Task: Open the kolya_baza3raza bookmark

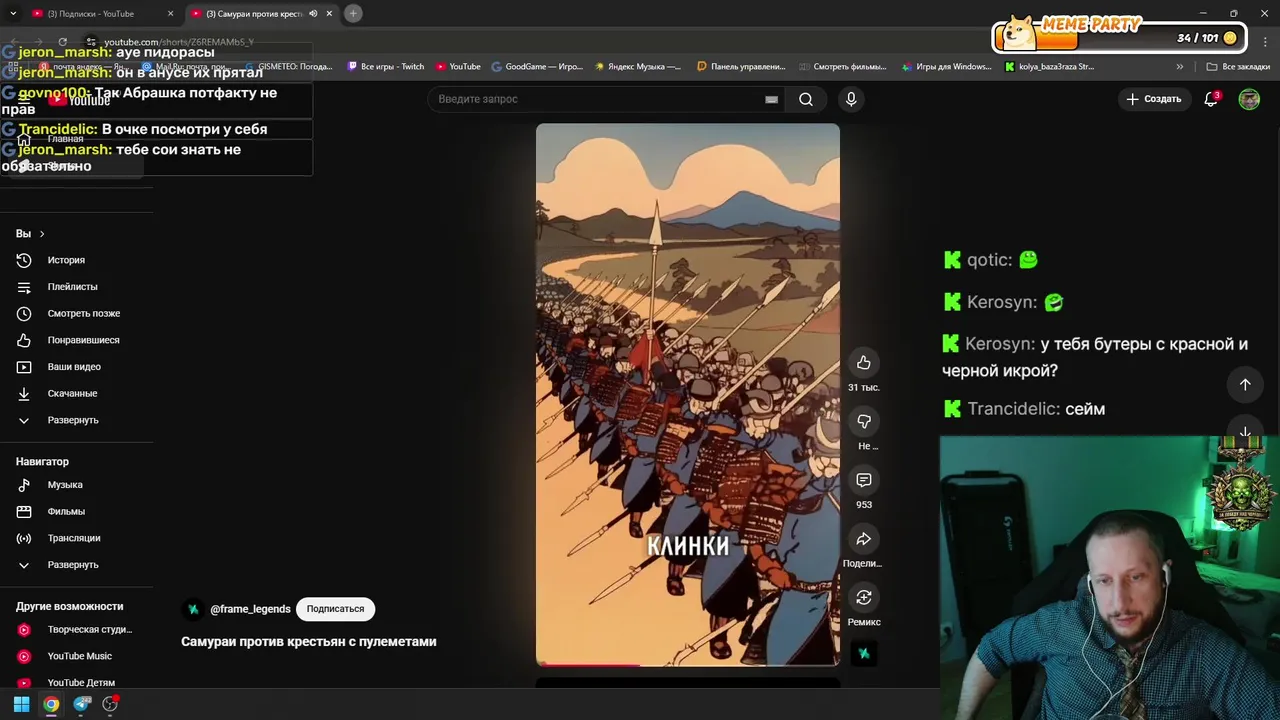Action: (x=1049, y=67)
